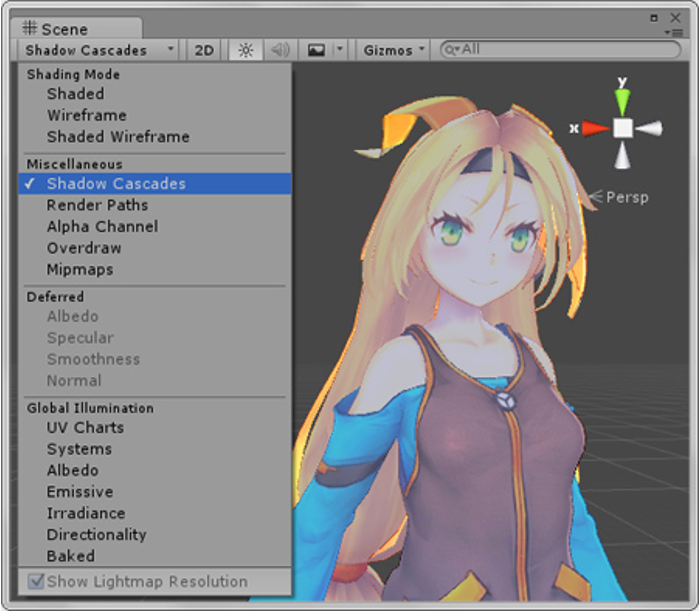Toggle Show Lightmap Resolution checkbox

pos(36,581)
